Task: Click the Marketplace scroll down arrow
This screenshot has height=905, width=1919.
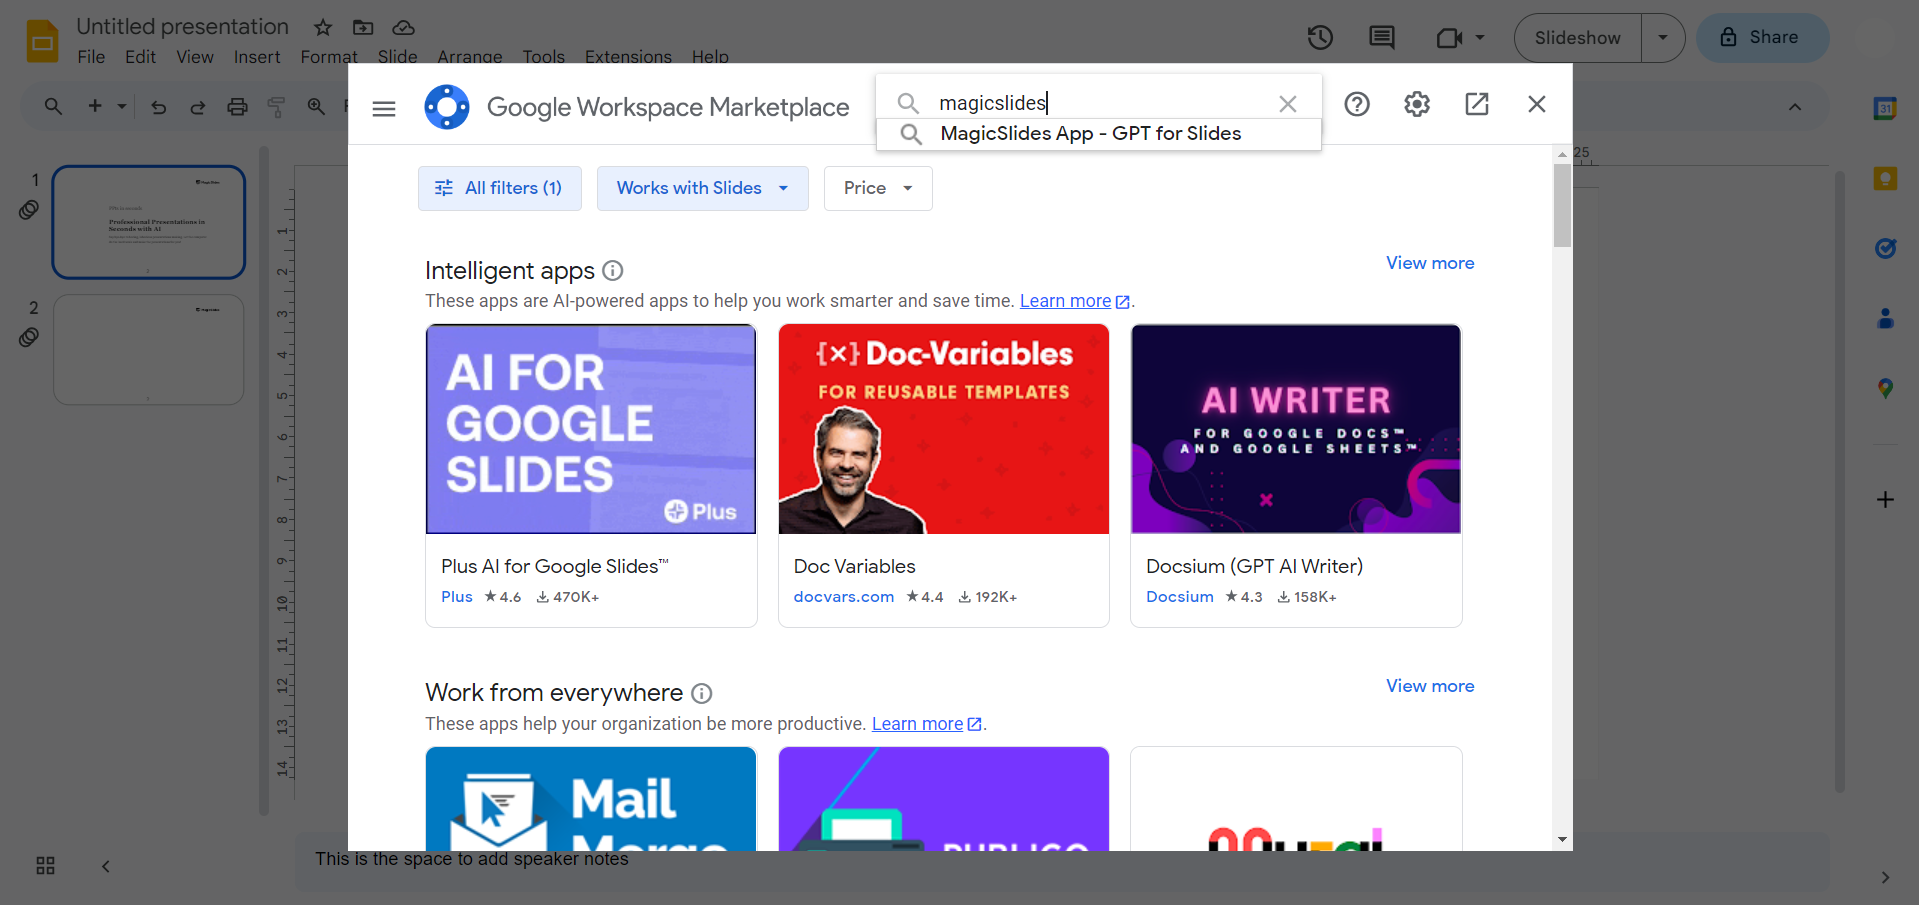Action: coord(1562,840)
